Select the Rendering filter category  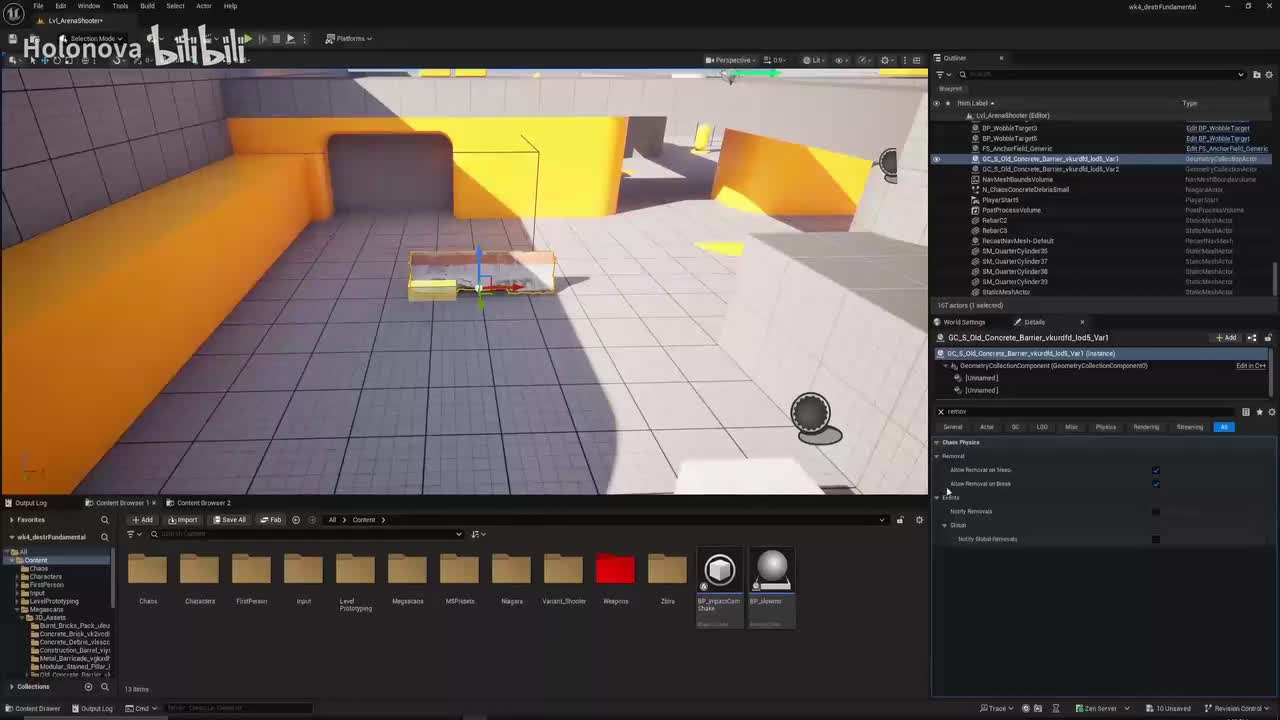tap(1146, 427)
